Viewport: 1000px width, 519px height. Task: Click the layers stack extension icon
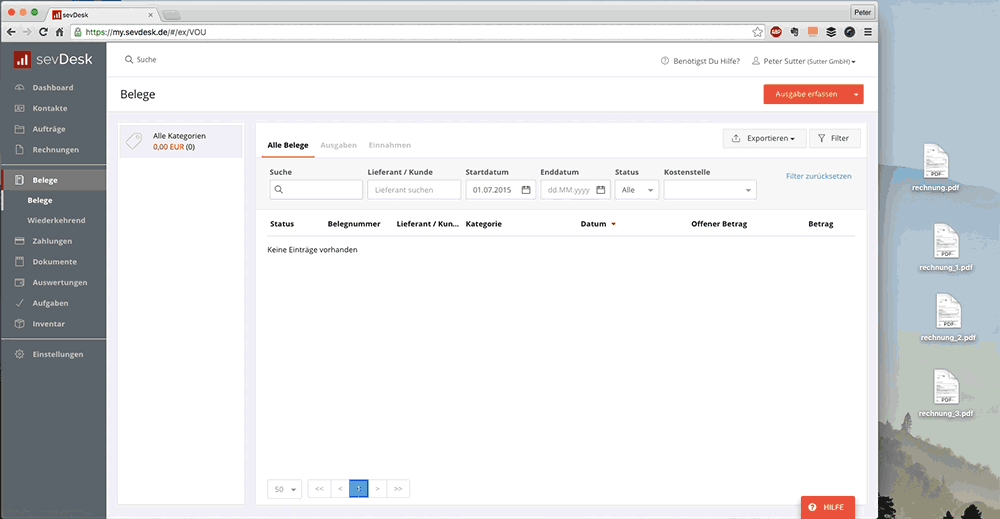click(831, 32)
